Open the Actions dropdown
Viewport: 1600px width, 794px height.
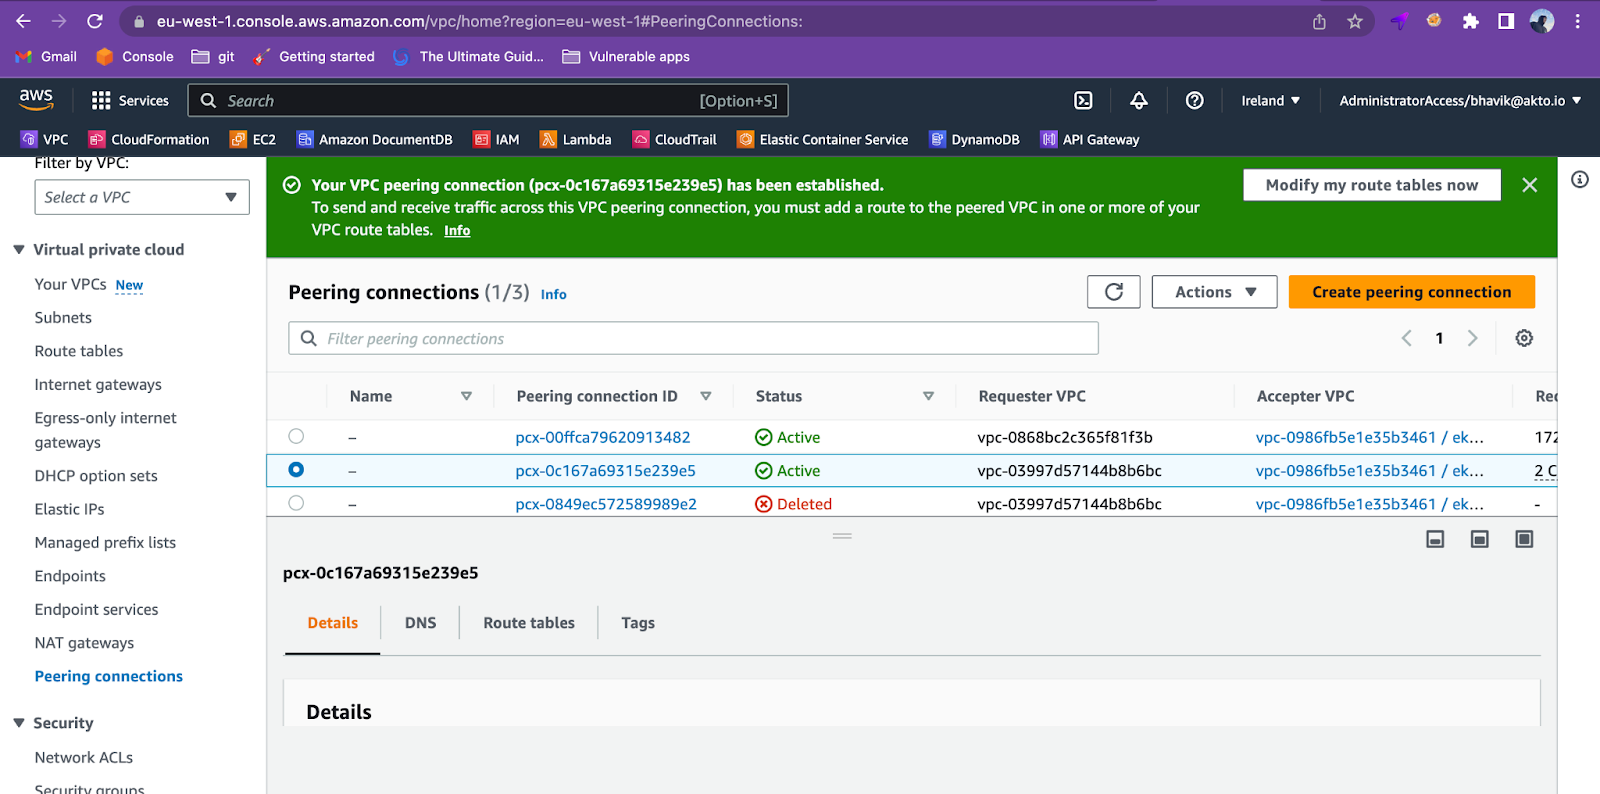pyautogui.click(x=1214, y=292)
